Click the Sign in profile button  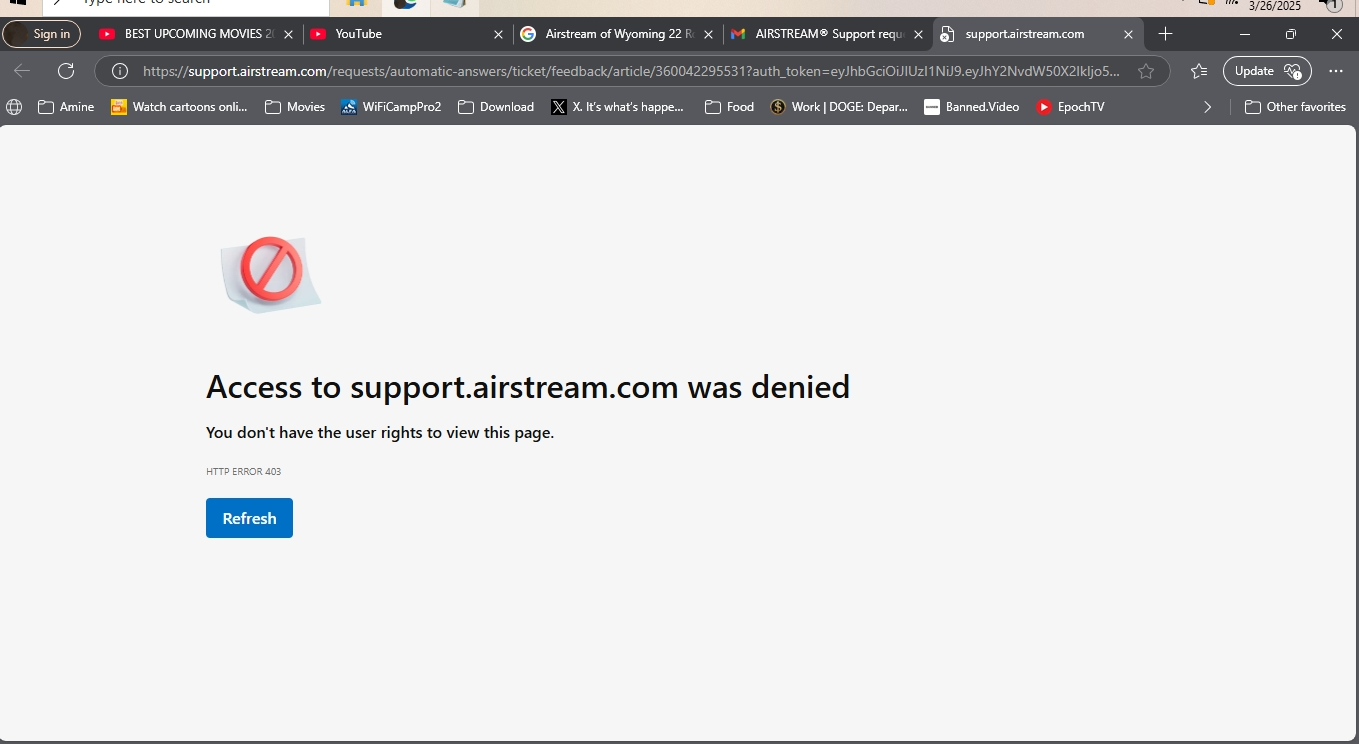pyautogui.click(x=42, y=34)
